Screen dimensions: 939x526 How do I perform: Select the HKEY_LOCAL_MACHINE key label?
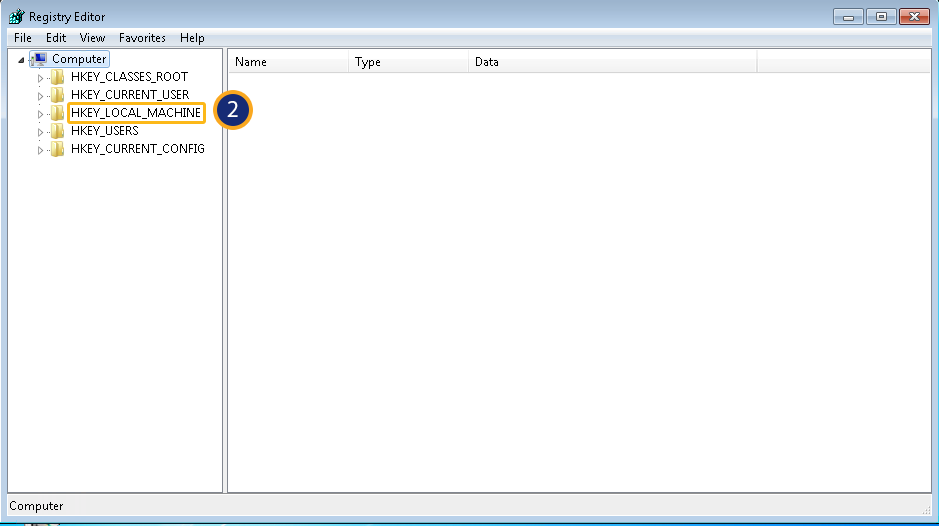[x=136, y=113]
